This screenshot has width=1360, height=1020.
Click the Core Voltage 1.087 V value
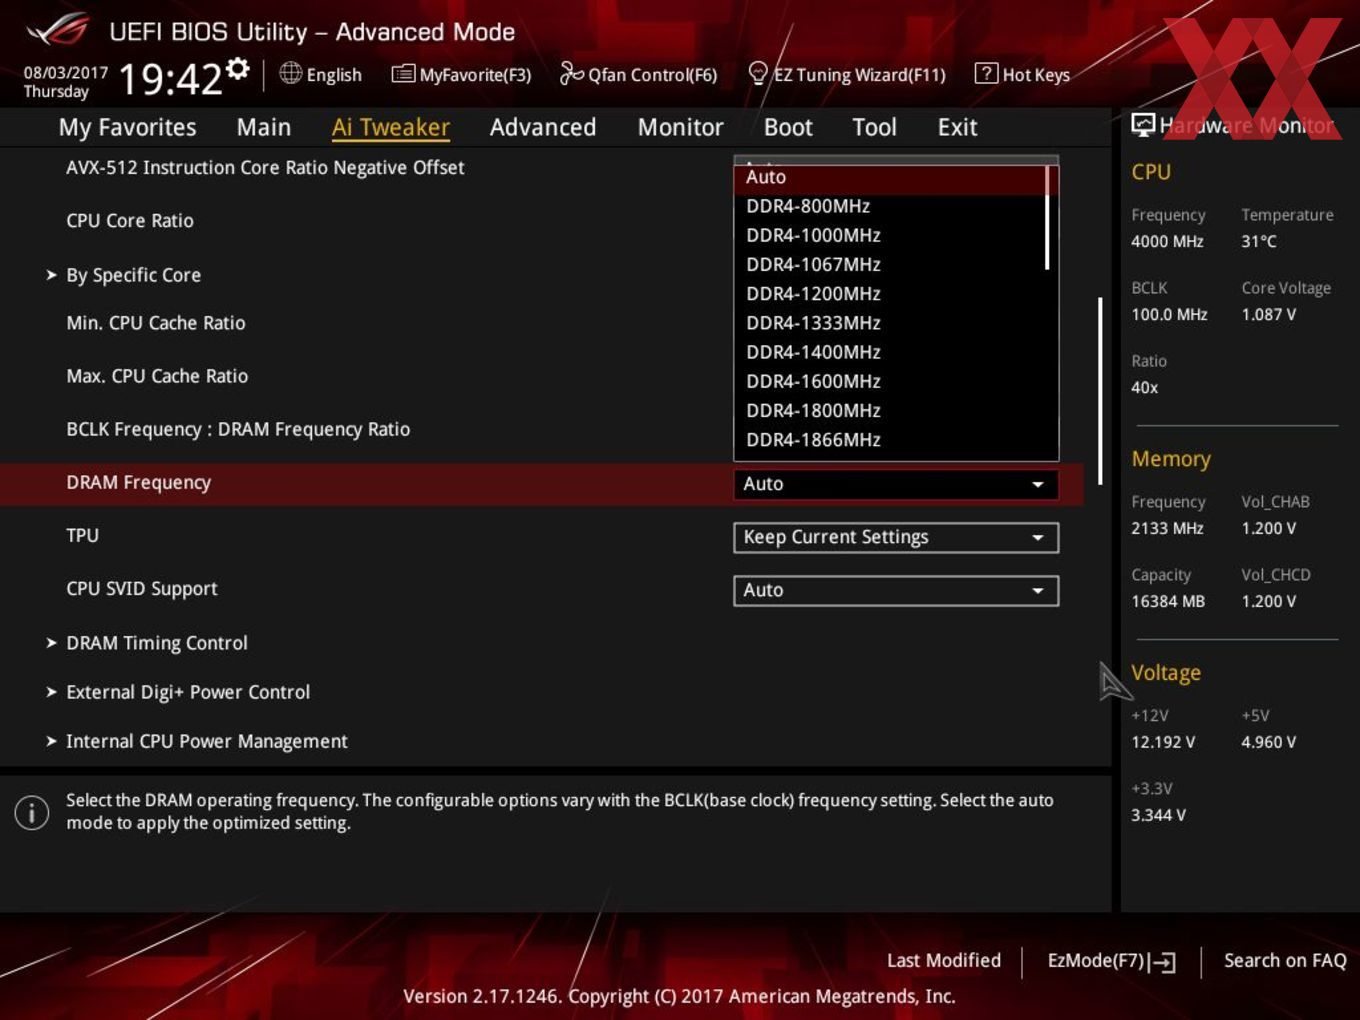[x=1269, y=314]
